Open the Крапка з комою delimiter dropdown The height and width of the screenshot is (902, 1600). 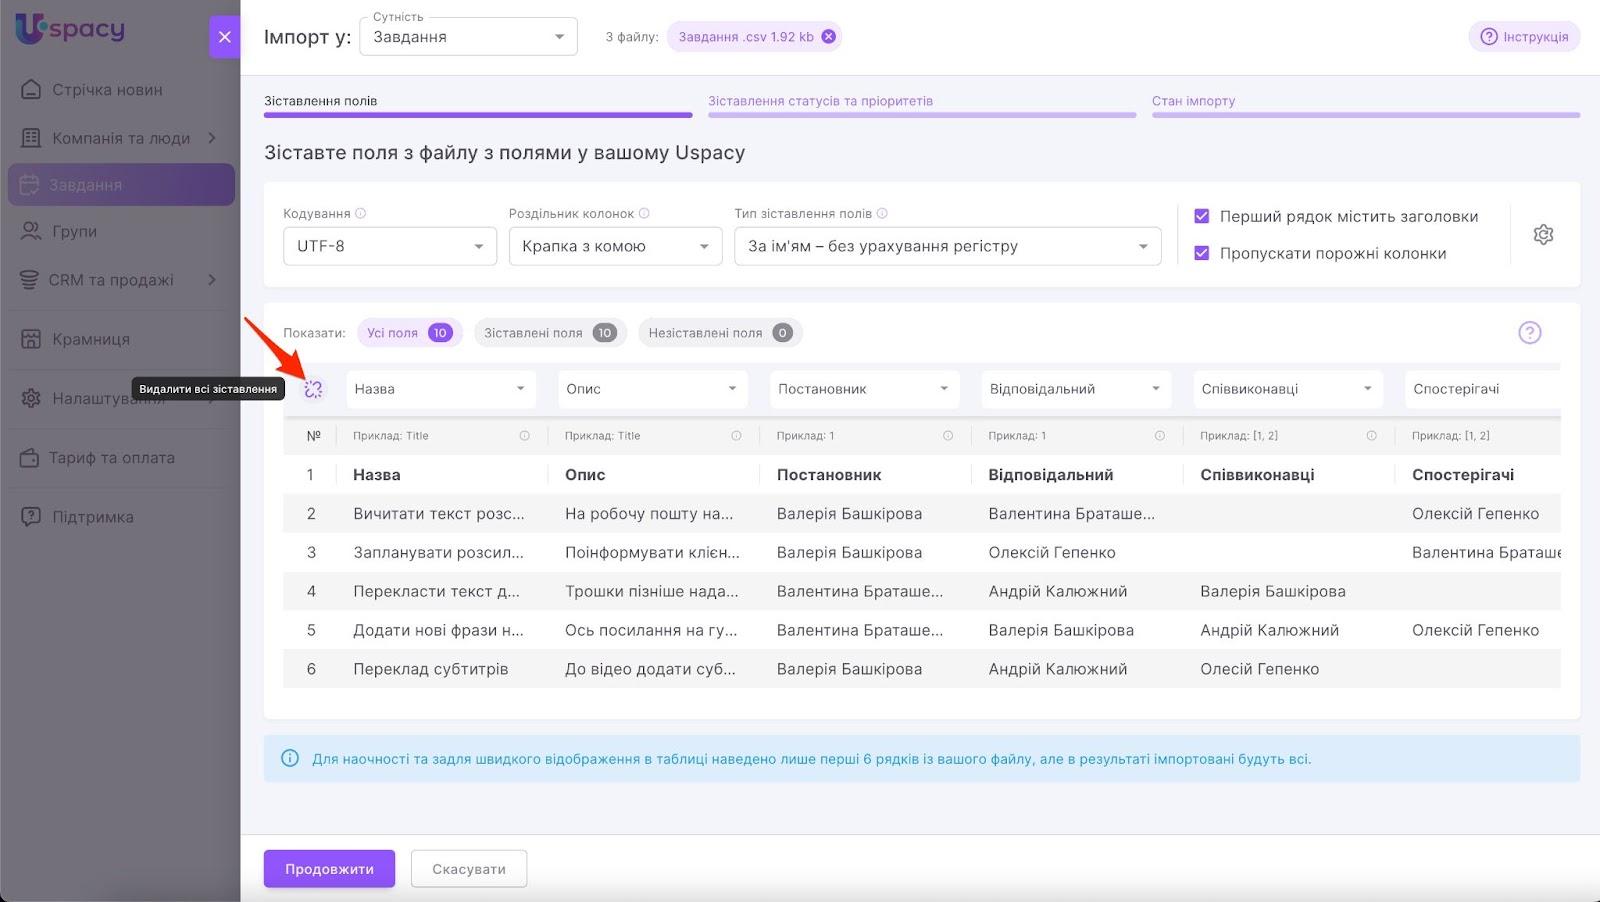[615, 246]
